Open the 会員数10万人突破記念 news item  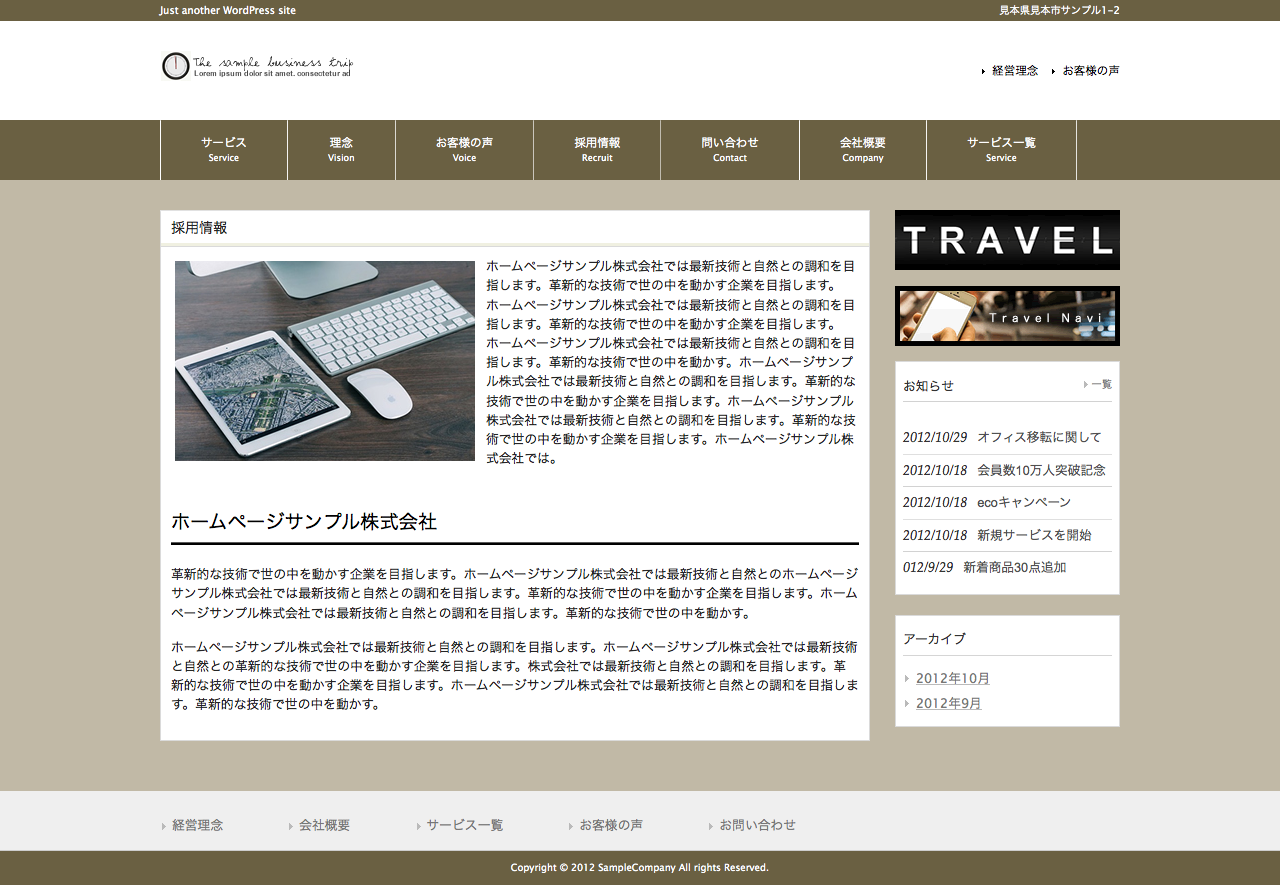1041,470
